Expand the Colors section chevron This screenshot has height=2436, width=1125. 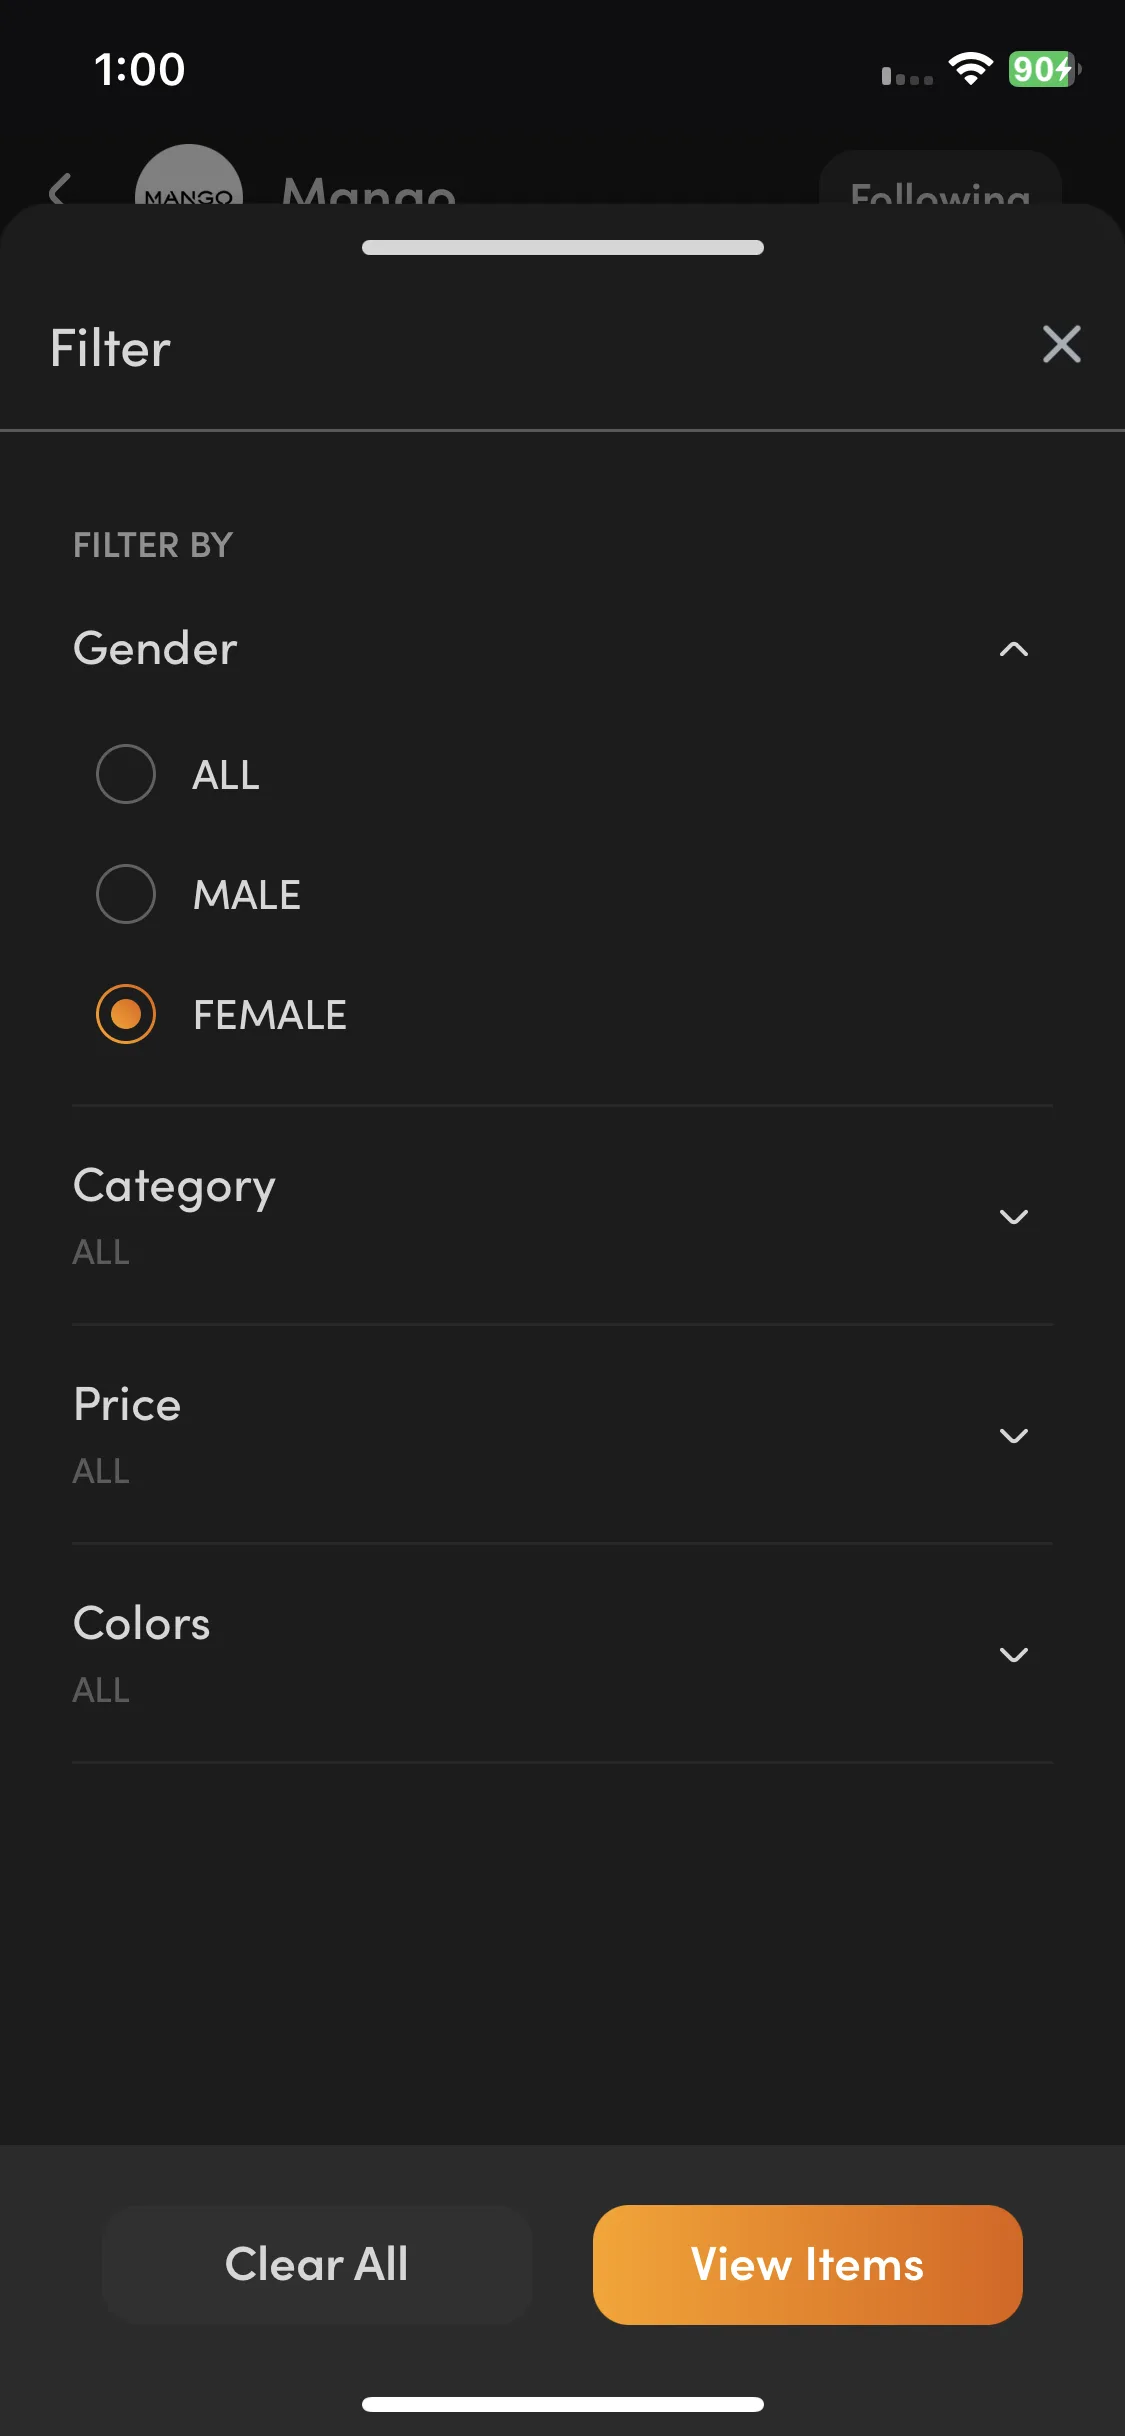[x=1014, y=1655]
